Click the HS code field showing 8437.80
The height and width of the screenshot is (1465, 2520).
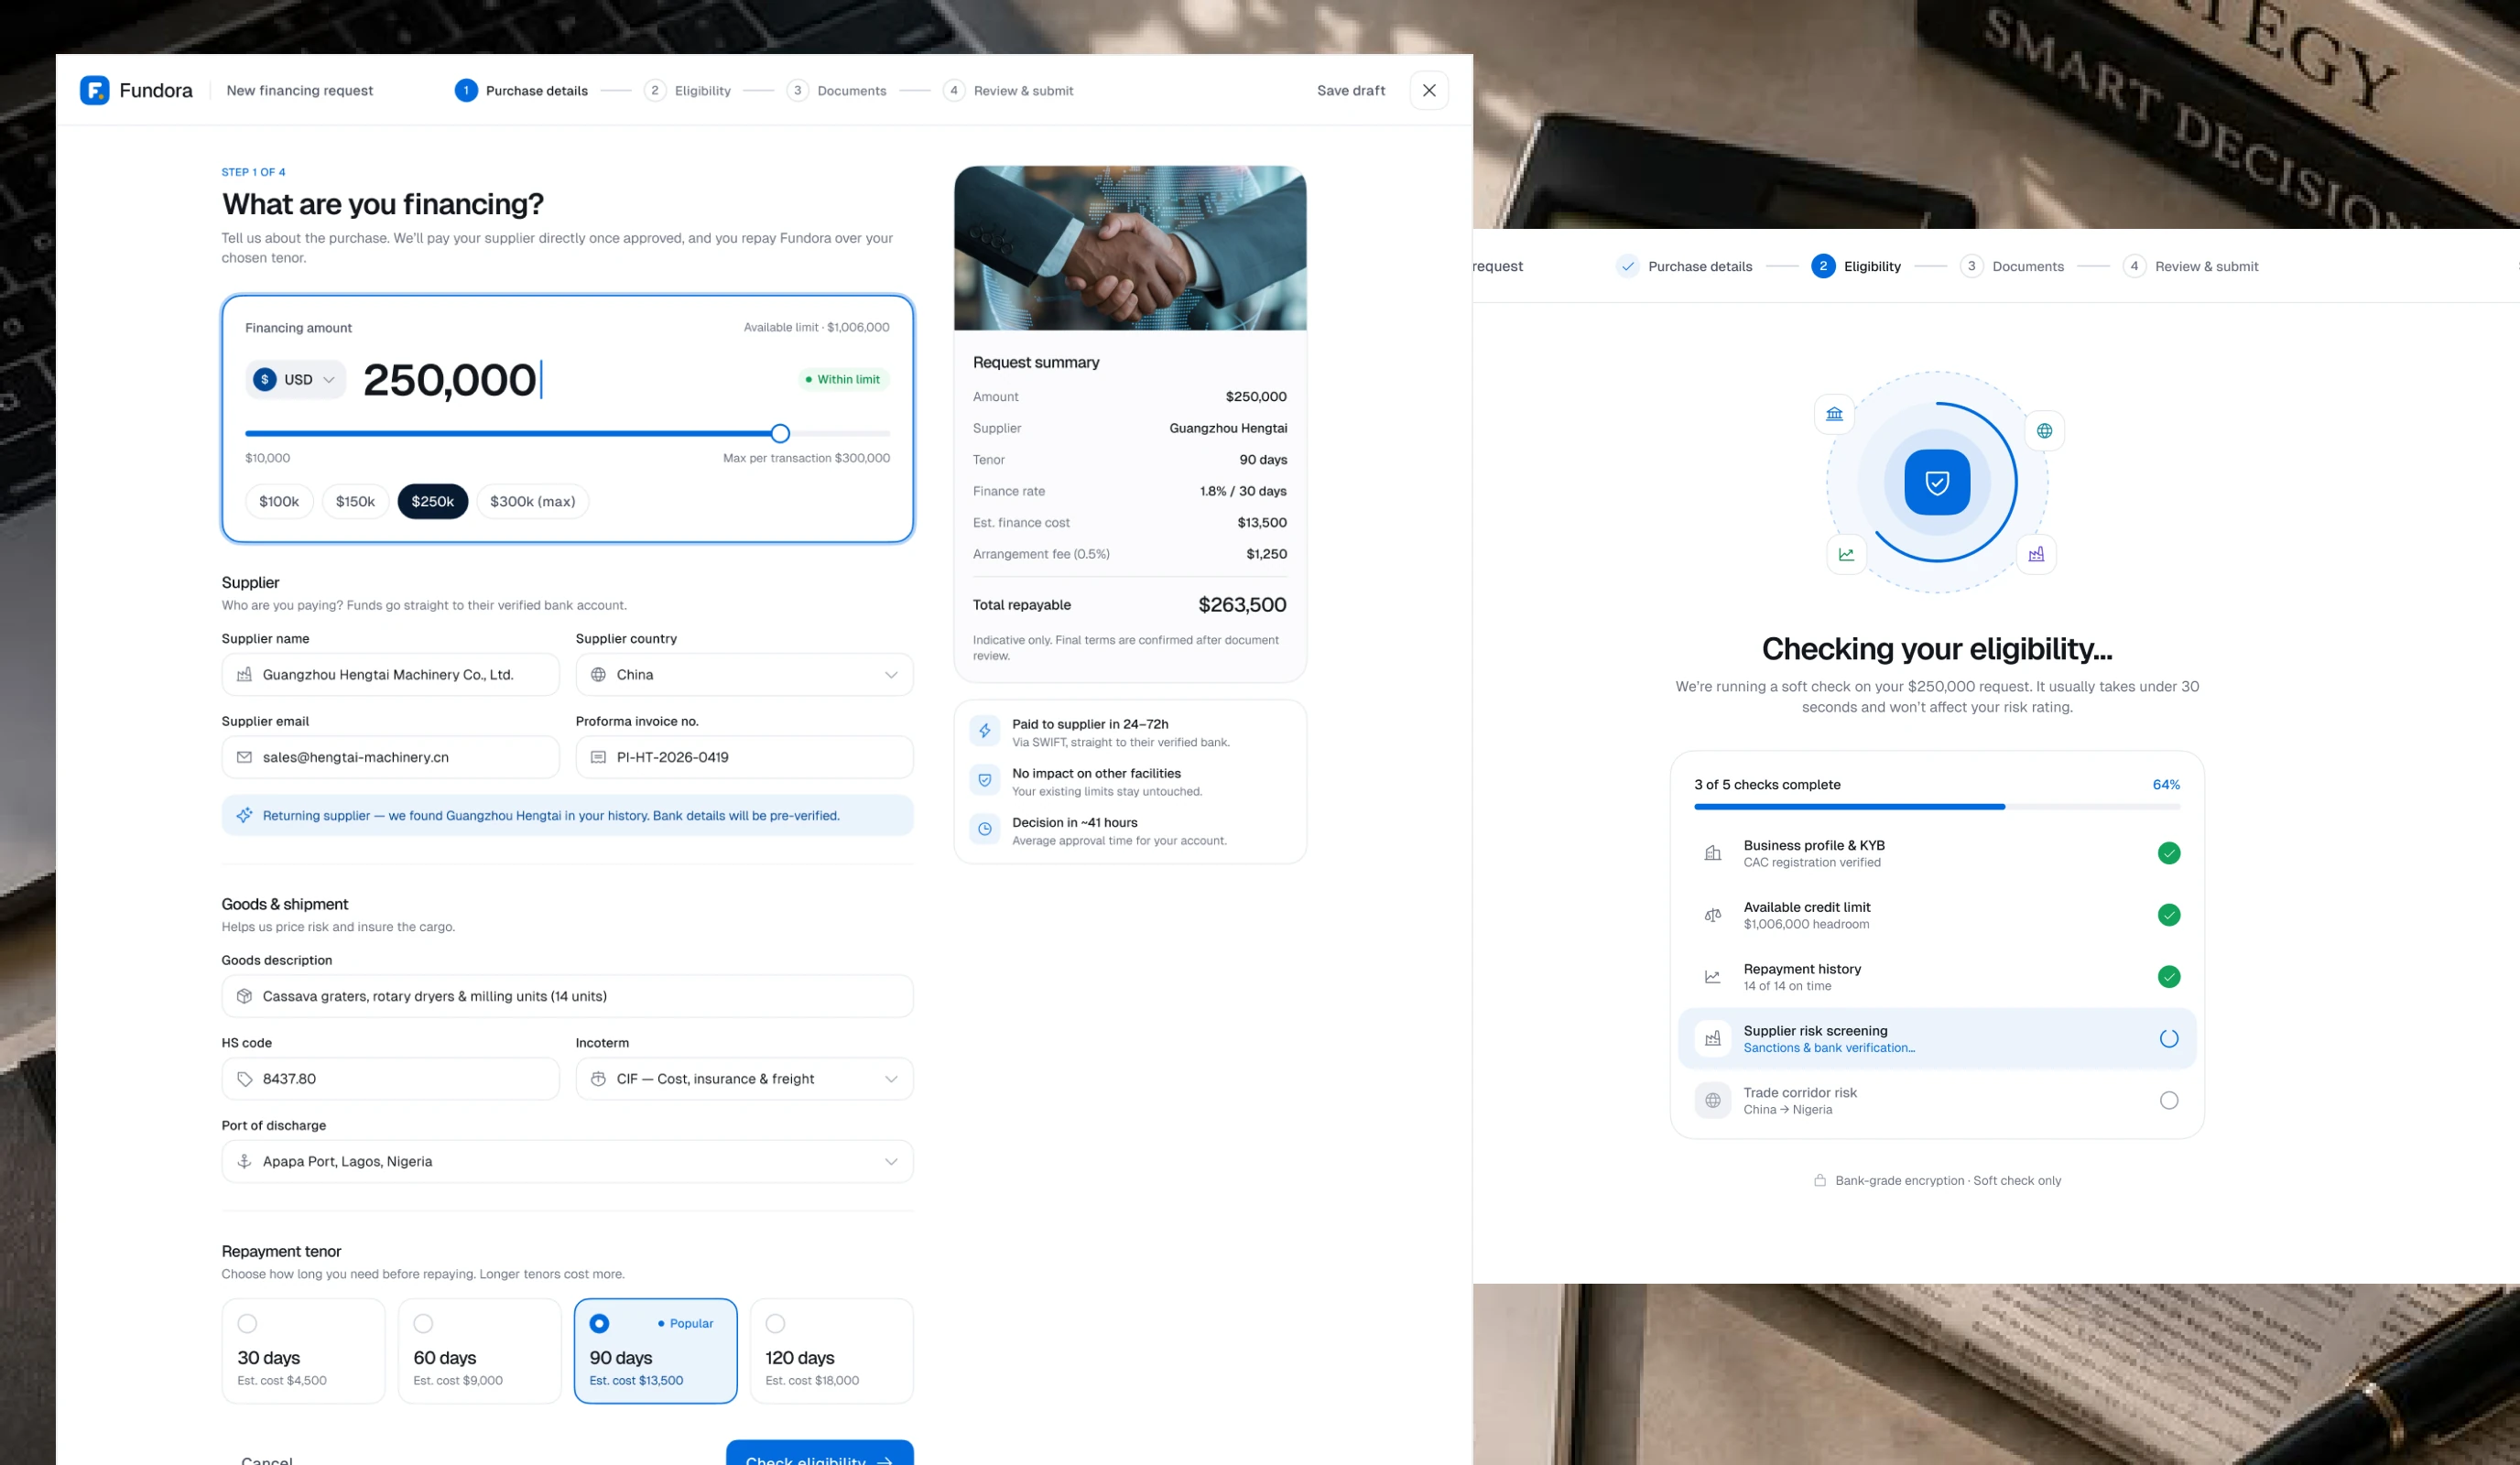(x=390, y=1079)
